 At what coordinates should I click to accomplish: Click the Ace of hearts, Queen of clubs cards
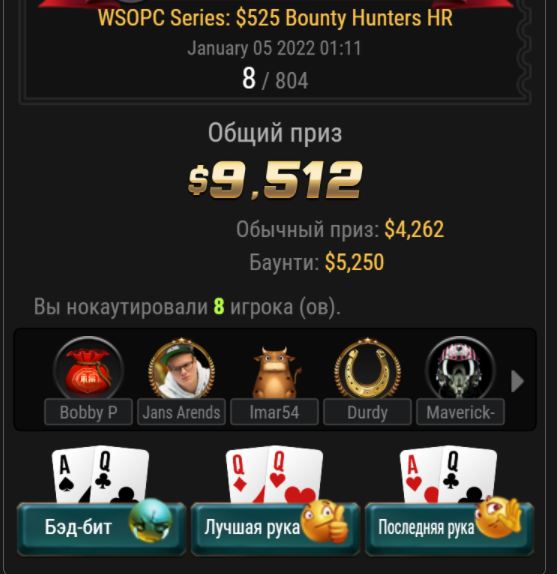pos(448,474)
